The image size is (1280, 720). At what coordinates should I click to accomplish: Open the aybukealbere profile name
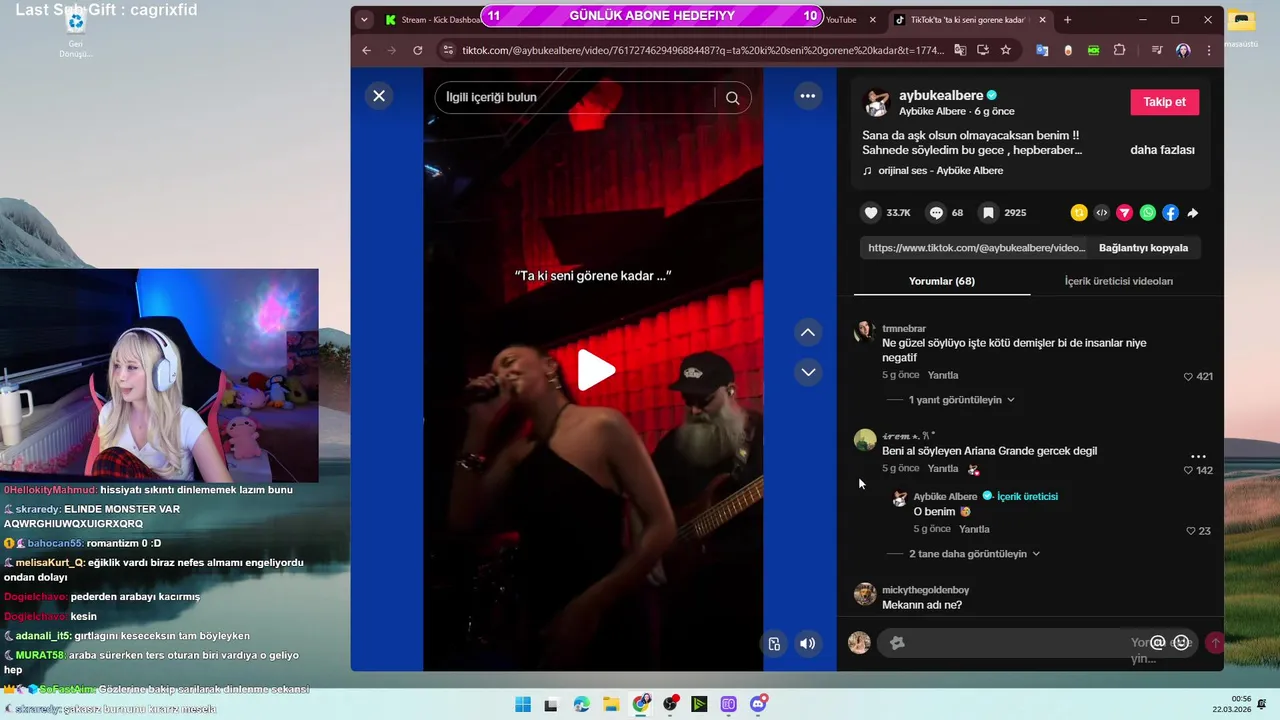click(941, 95)
